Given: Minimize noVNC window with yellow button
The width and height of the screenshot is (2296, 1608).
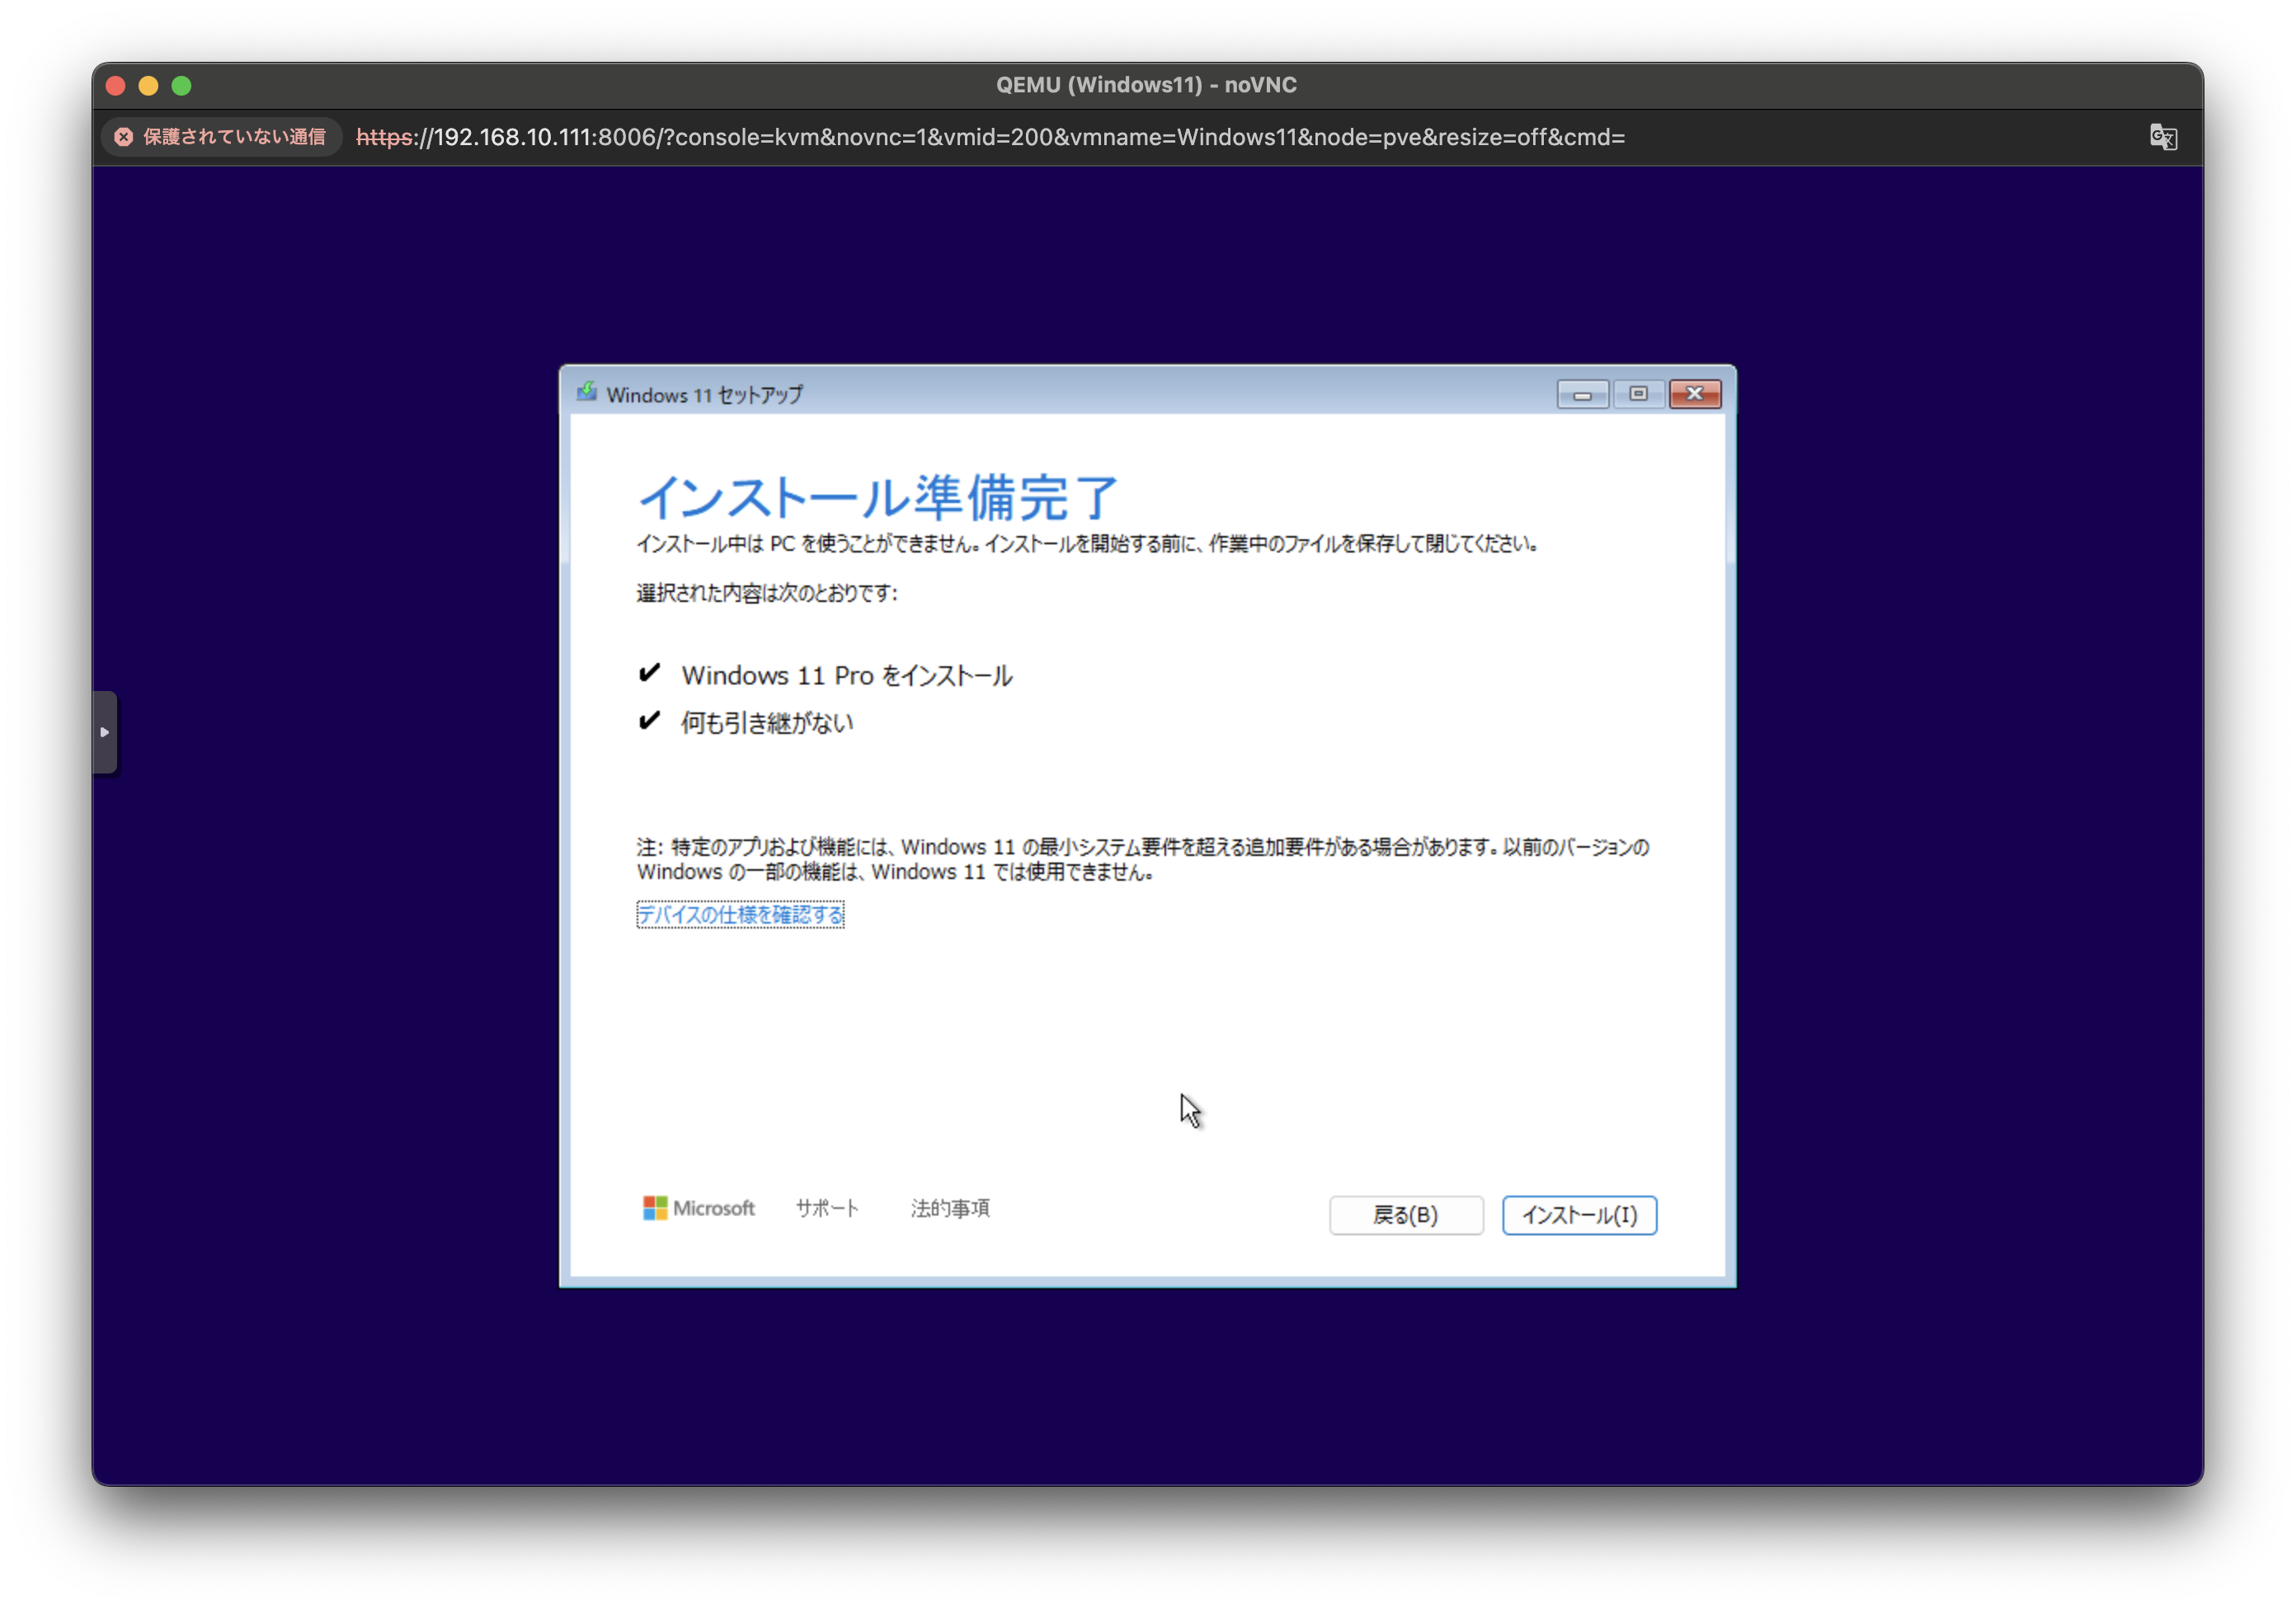Looking at the screenshot, I should pos(149,86).
